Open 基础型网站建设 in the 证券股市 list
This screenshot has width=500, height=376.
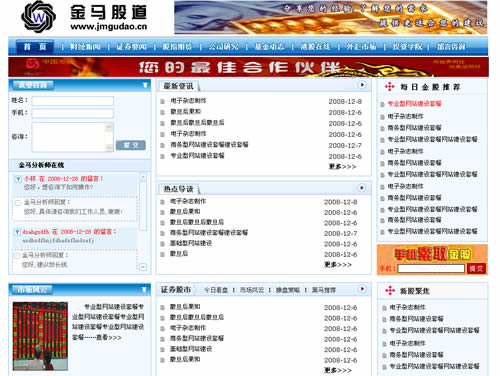coord(191,349)
